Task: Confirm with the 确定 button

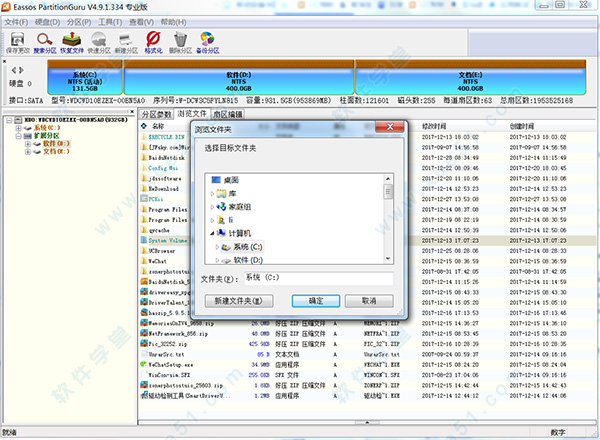Action: (x=316, y=301)
